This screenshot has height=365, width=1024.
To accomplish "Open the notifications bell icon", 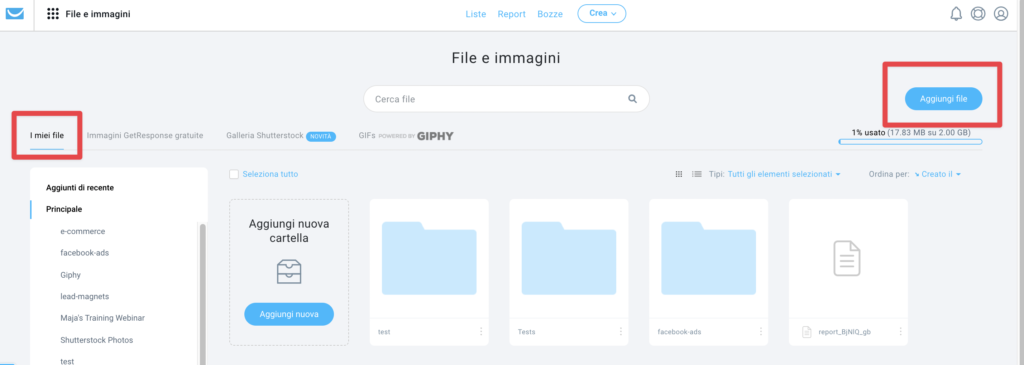I will click(x=956, y=14).
